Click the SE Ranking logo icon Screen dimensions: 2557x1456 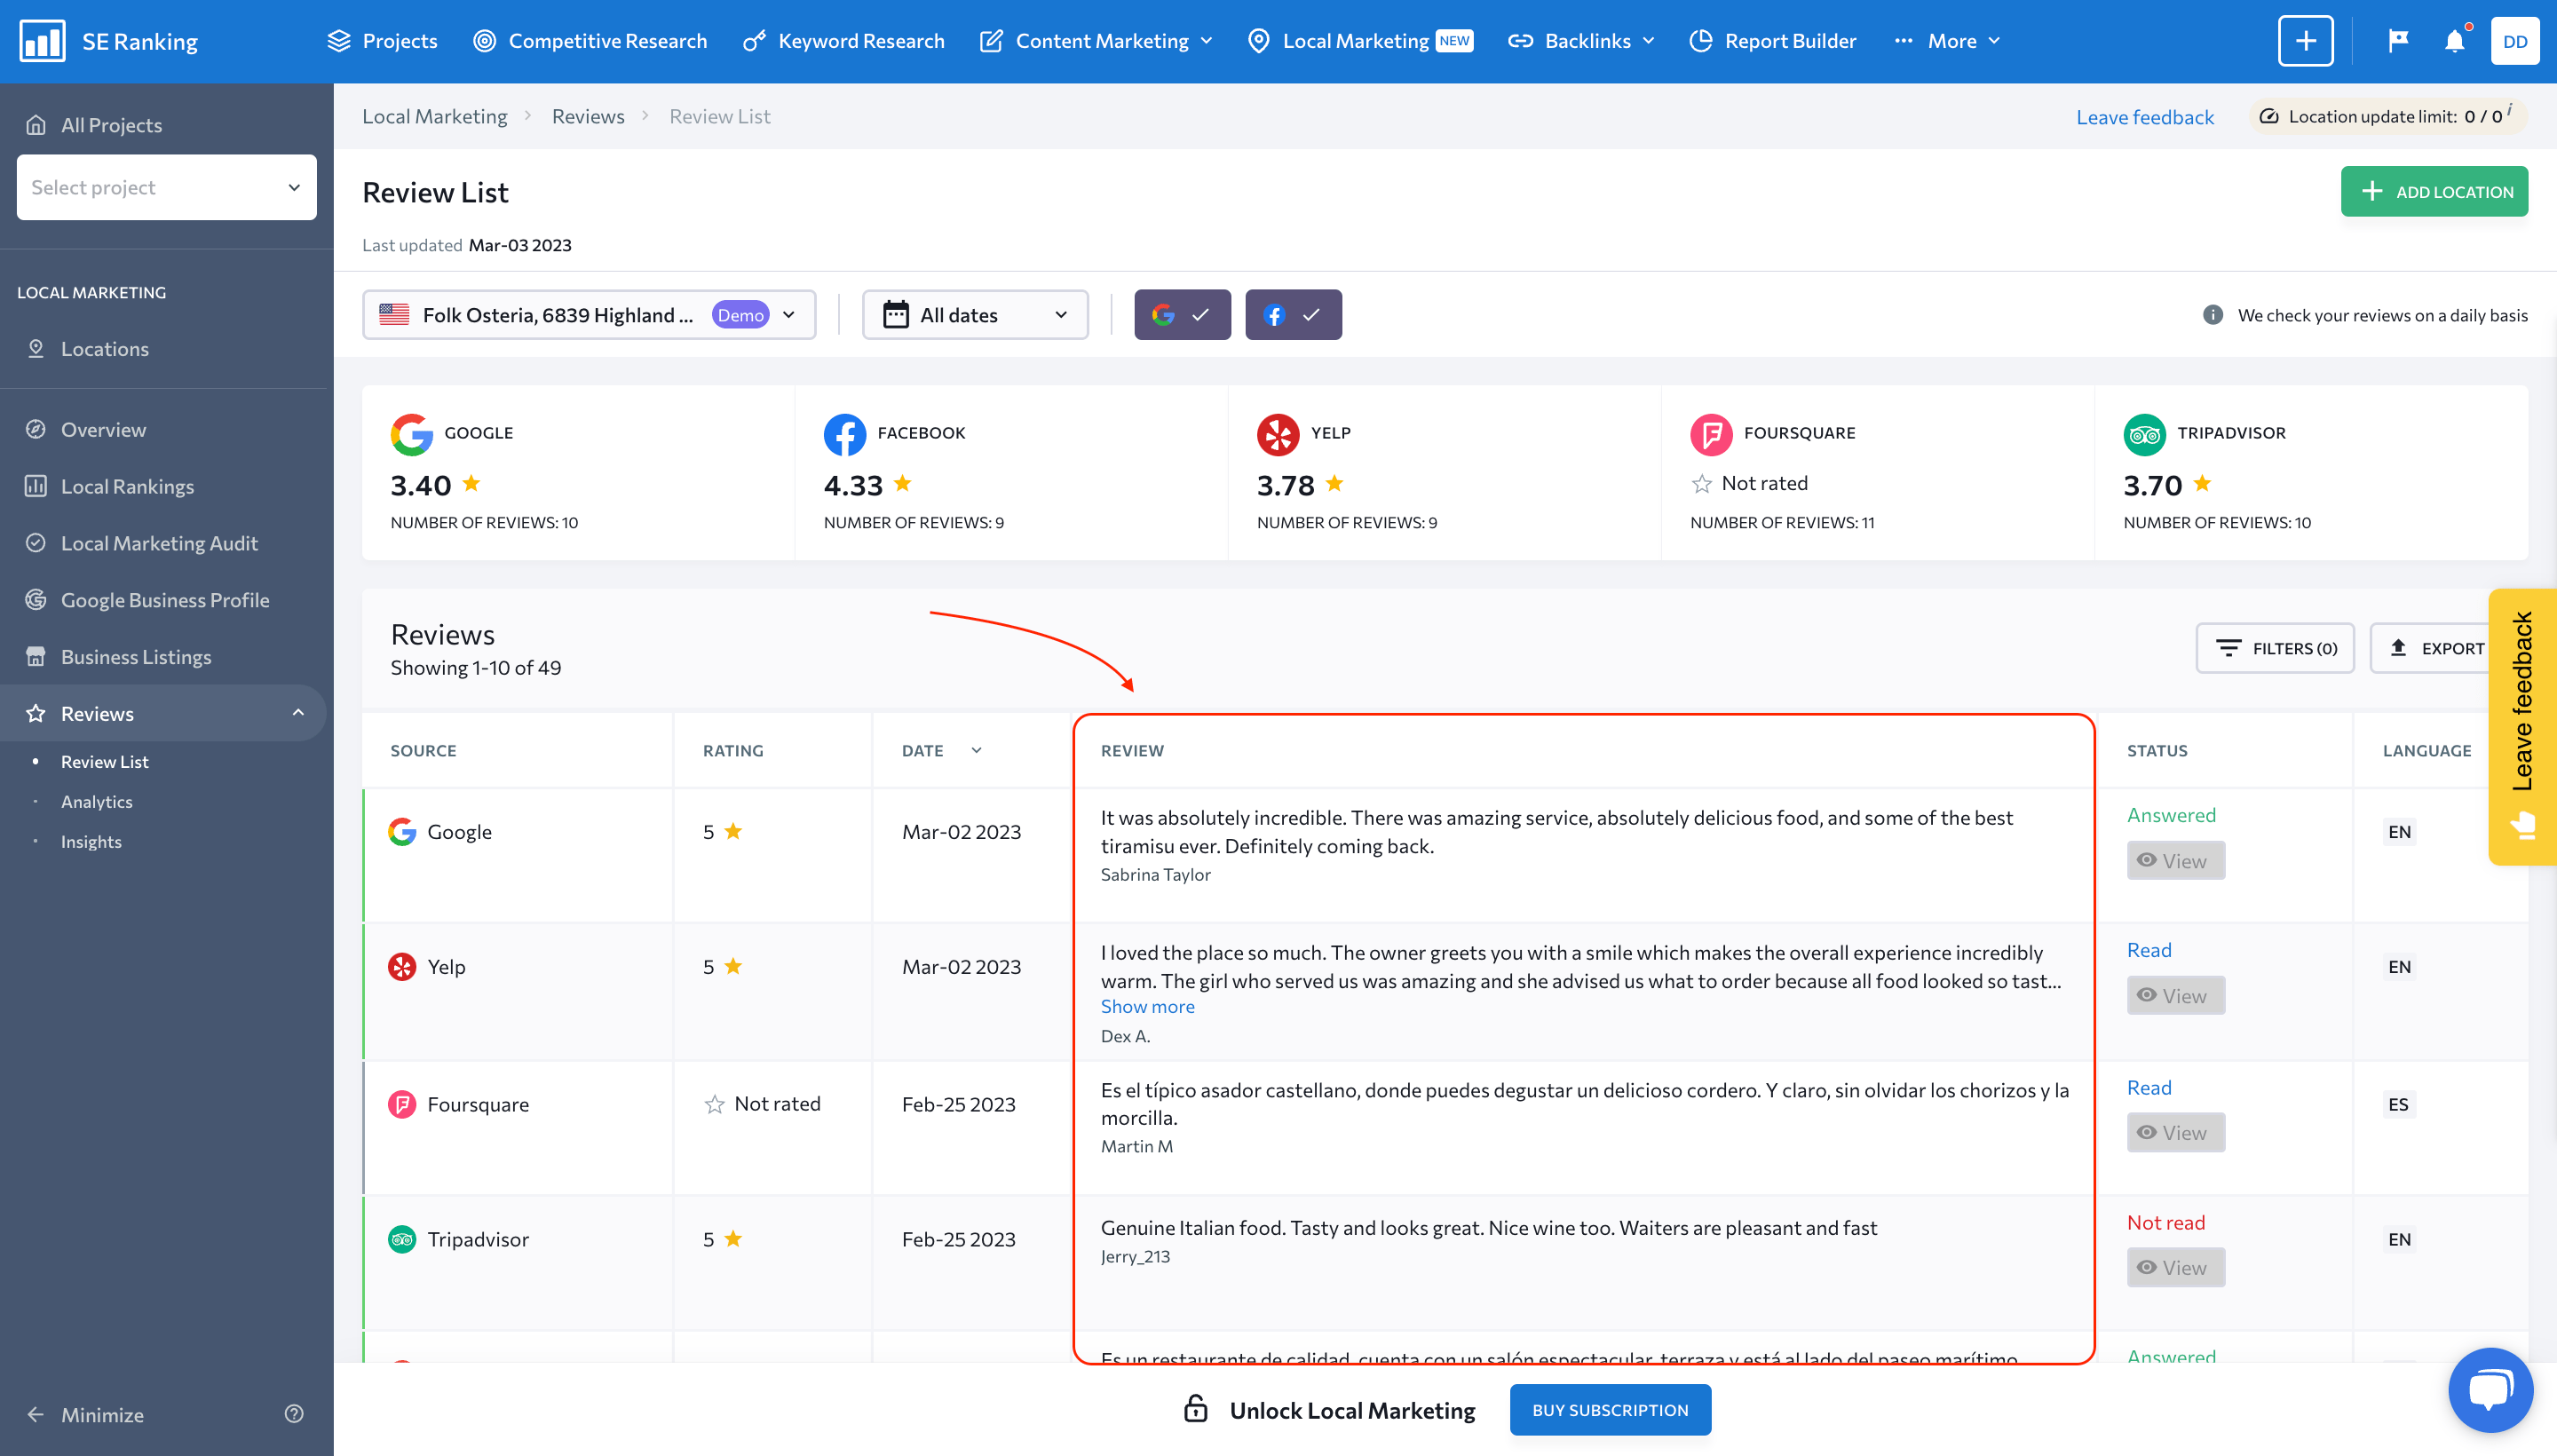42,41
